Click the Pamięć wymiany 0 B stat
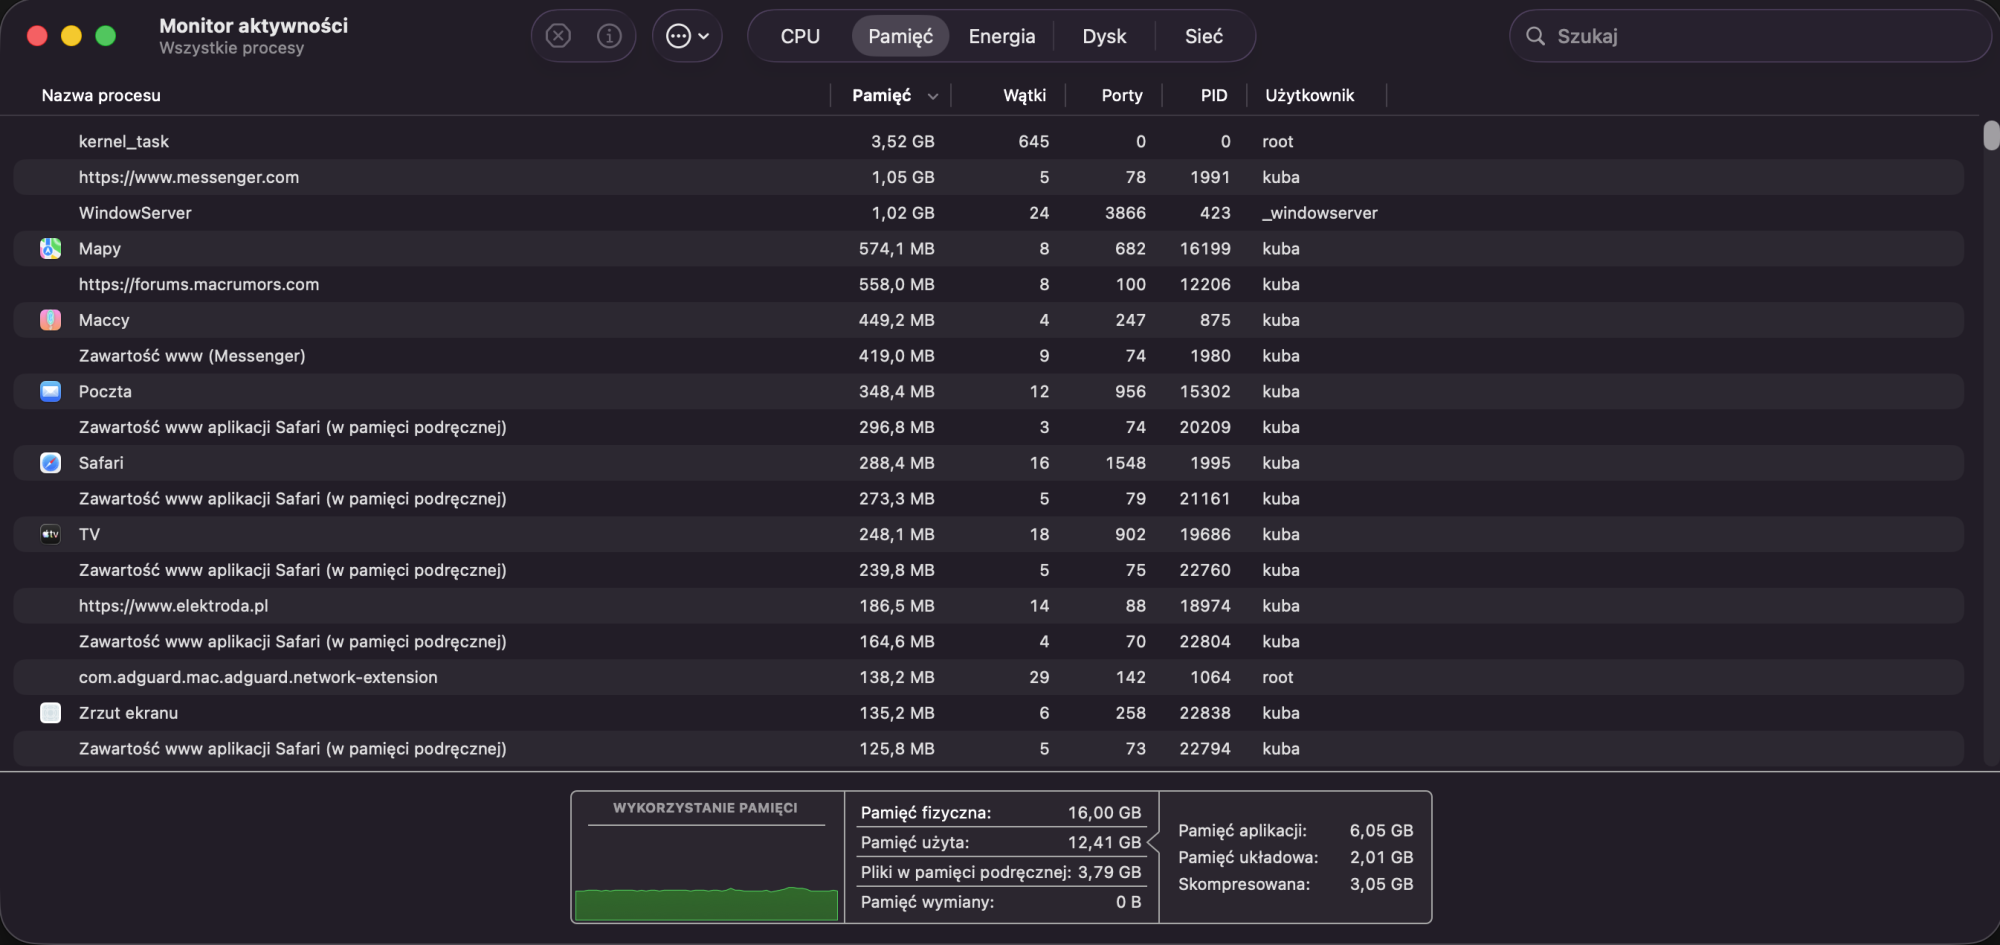This screenshot has width=2000, height=945. (x=1001, y=902)
